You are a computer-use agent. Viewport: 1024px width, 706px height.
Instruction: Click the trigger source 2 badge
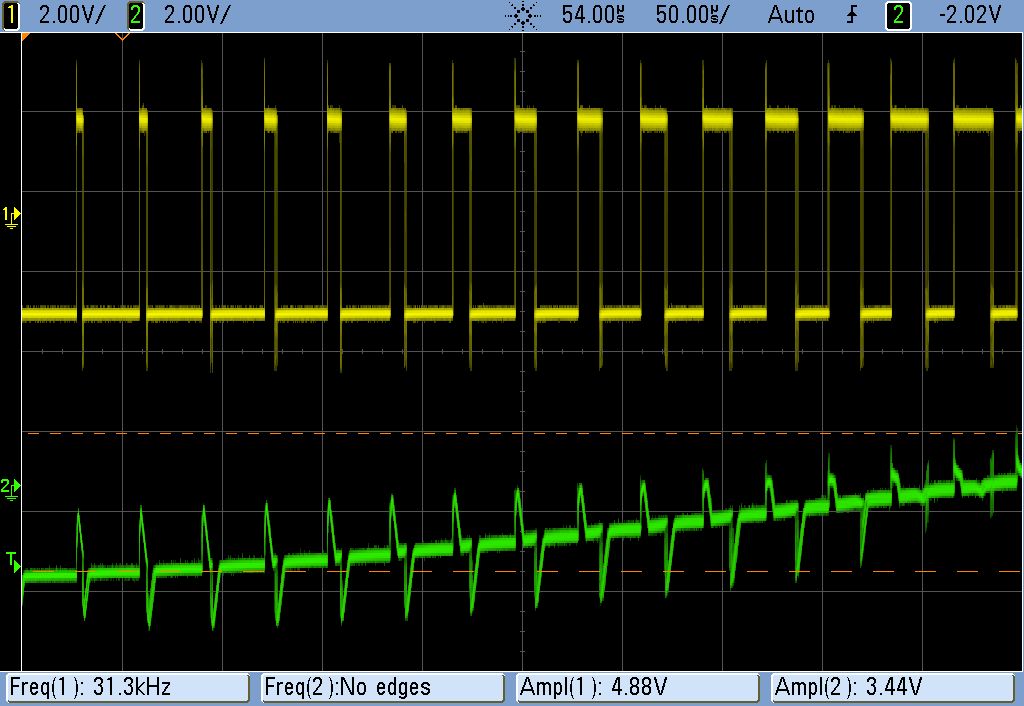(x=898, y=15)
